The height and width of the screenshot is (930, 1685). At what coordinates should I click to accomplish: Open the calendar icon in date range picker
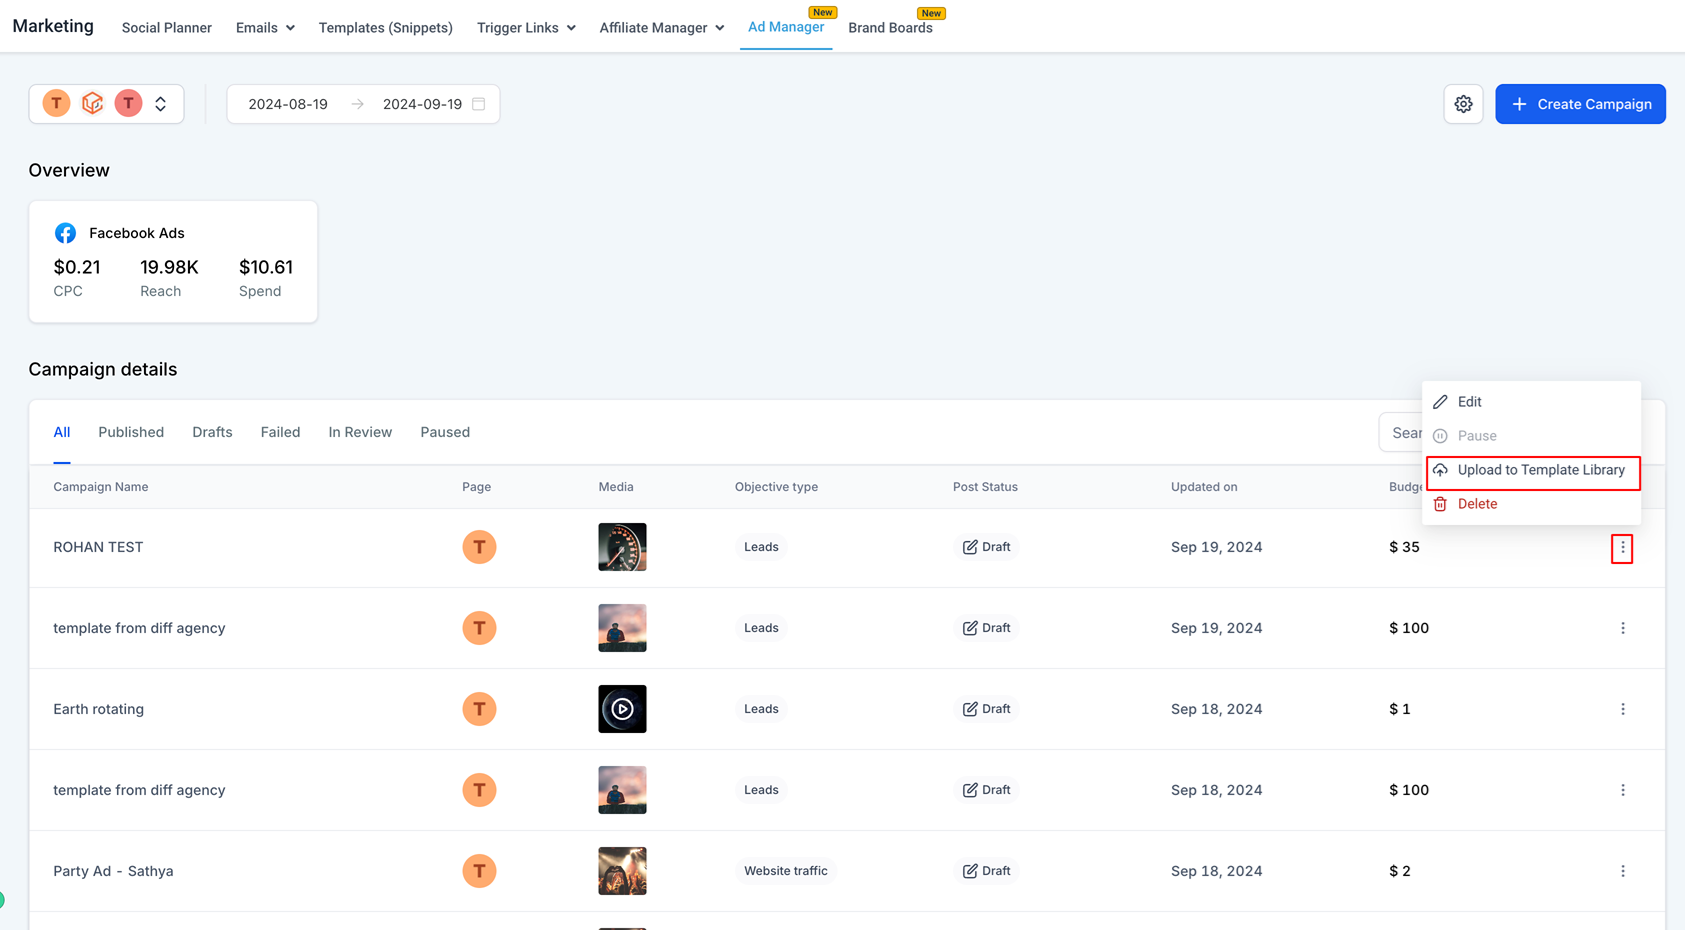point(479,103)
